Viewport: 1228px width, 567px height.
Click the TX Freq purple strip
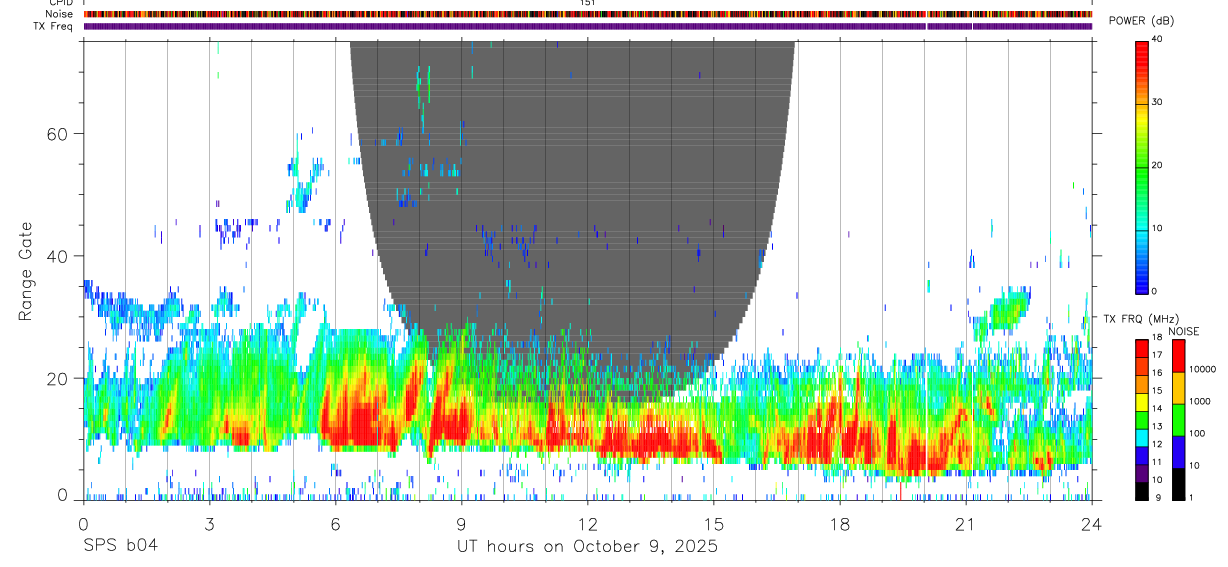pyautogui.click(x=588, y=26)
